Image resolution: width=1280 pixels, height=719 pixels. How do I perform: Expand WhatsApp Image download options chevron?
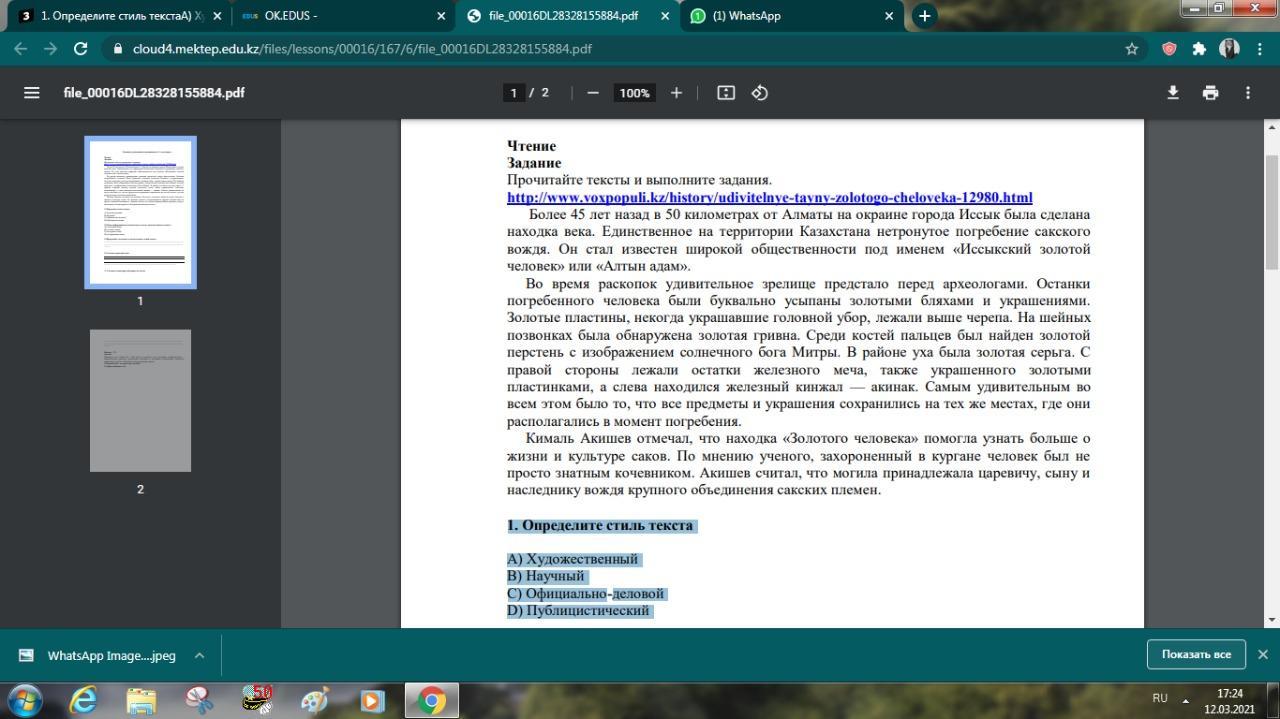click(199, 656)
